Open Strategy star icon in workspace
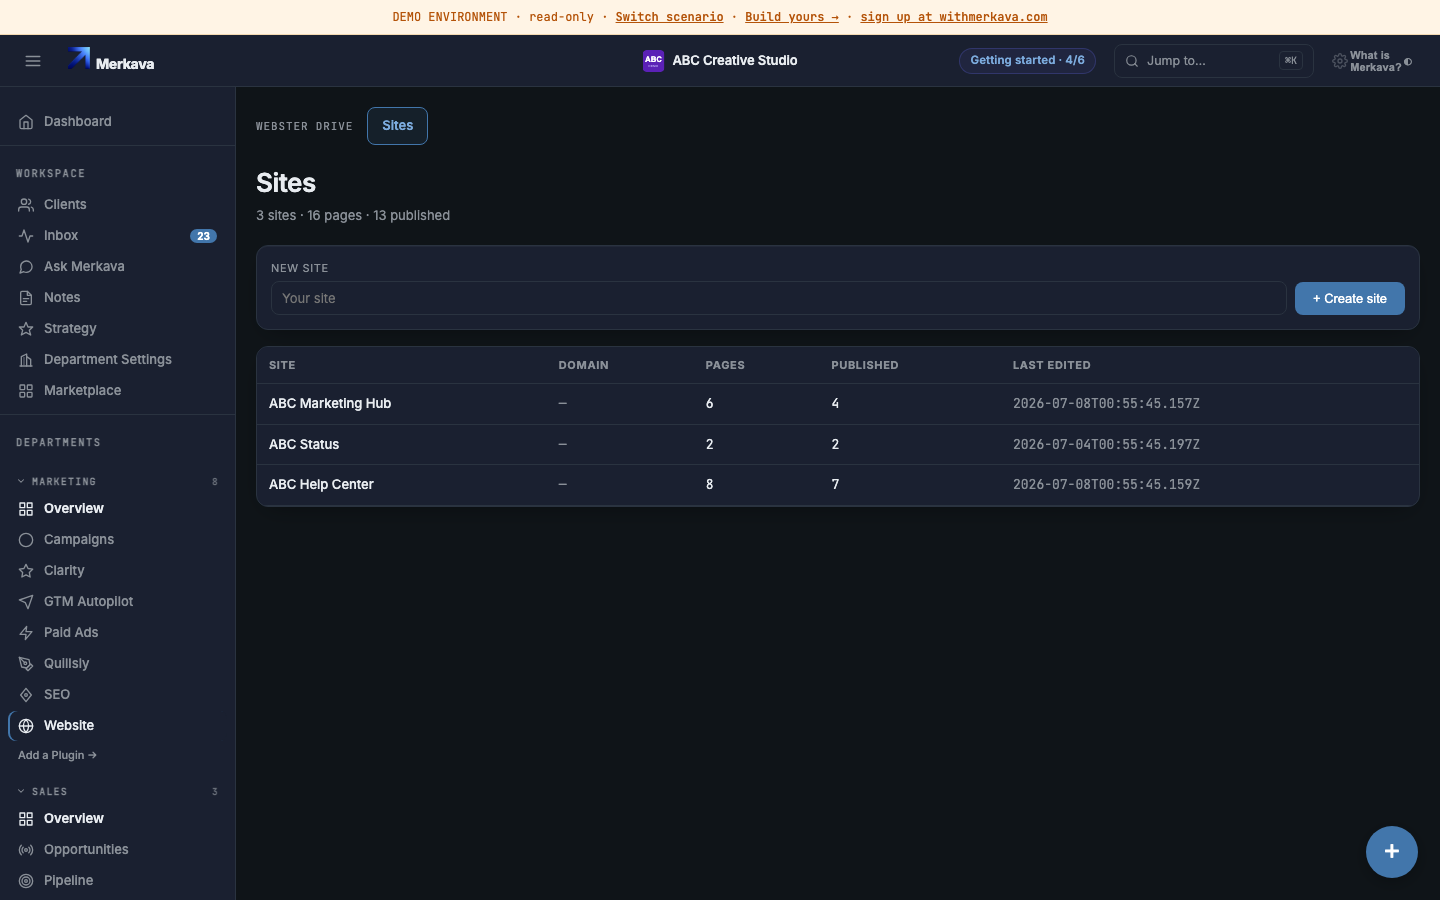This screenshot has height=900, width=1440. coord(26,329)
